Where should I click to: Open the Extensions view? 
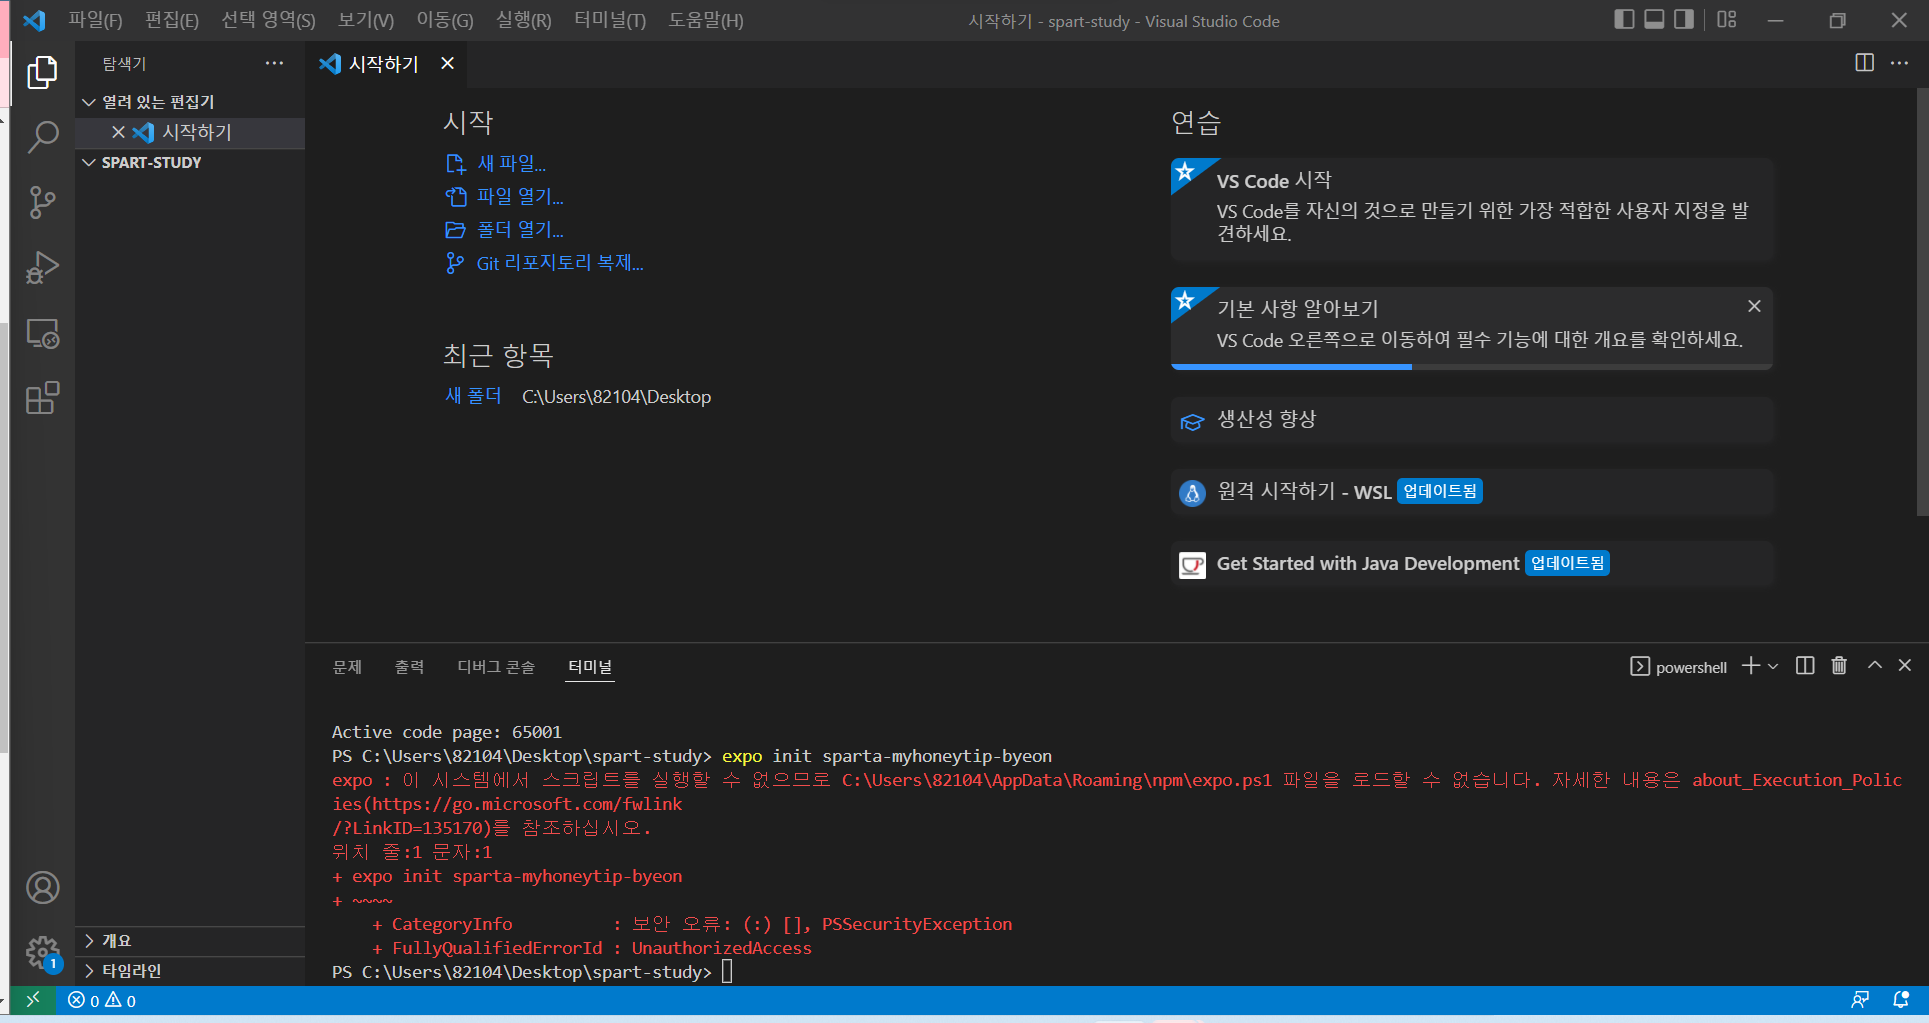(x=42, y=398)
